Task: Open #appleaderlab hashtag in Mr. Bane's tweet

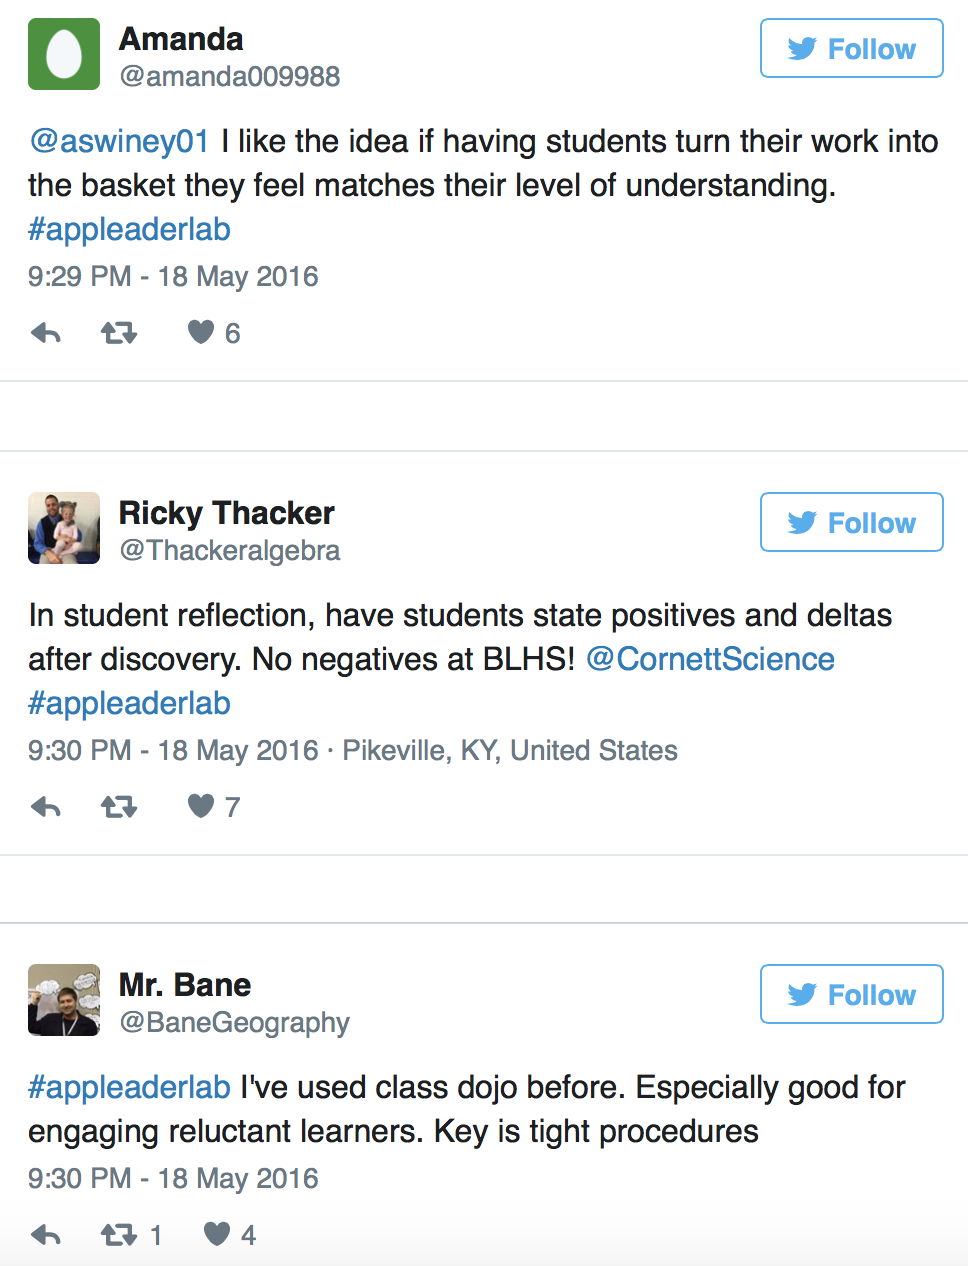Action: (x=129, y=1087)
